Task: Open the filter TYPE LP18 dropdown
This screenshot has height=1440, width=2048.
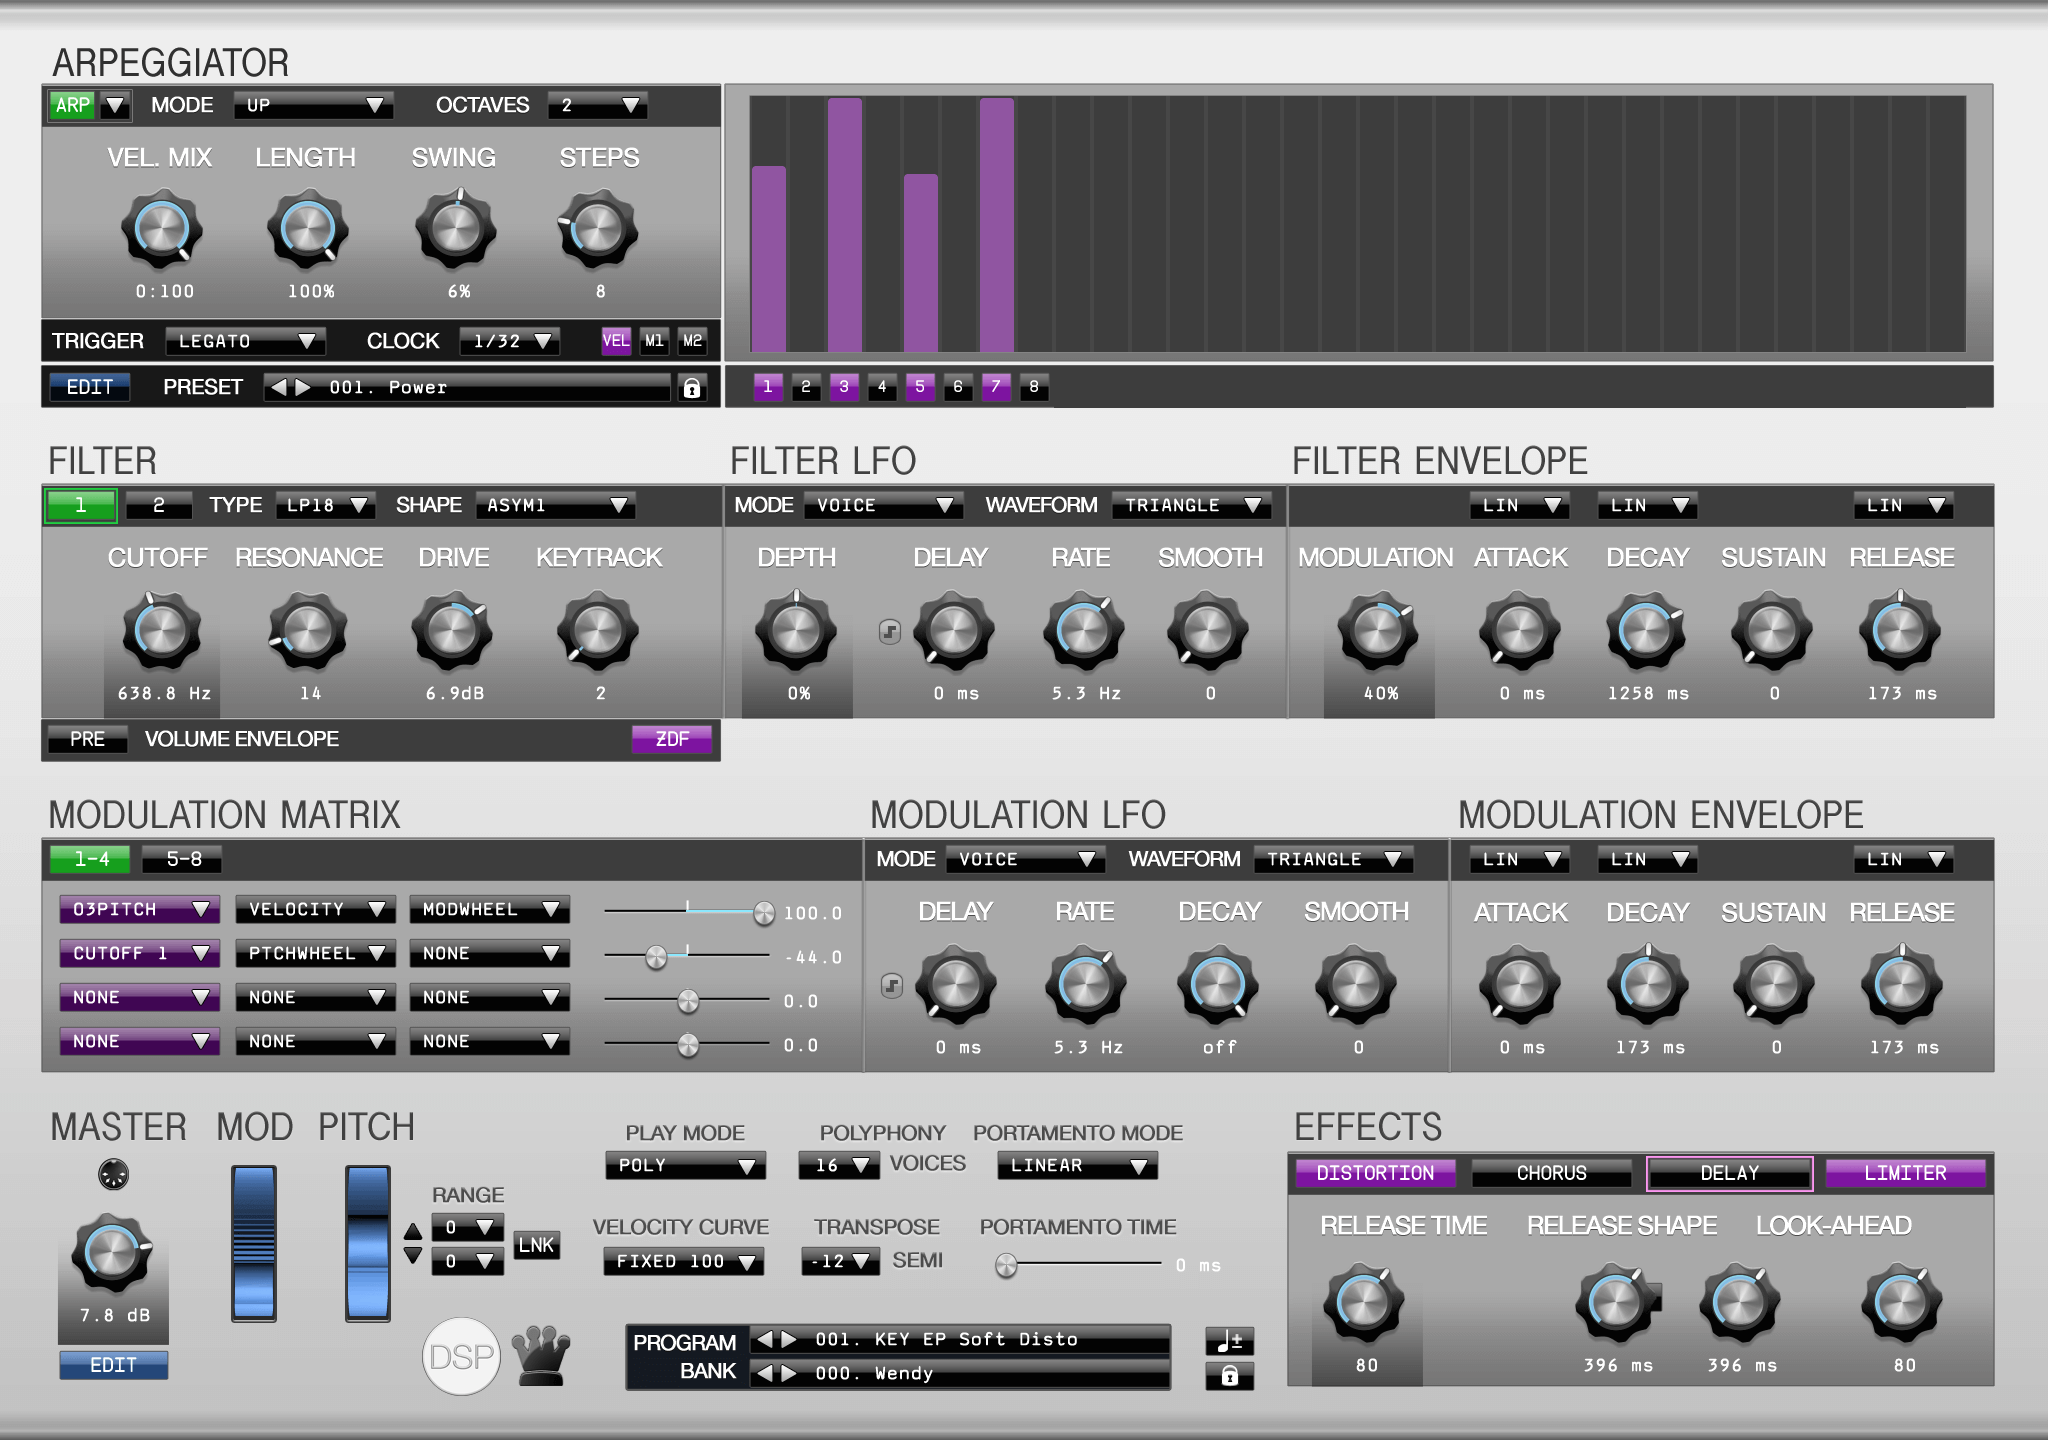Action: pyautogui.click(x=326, y=505)
